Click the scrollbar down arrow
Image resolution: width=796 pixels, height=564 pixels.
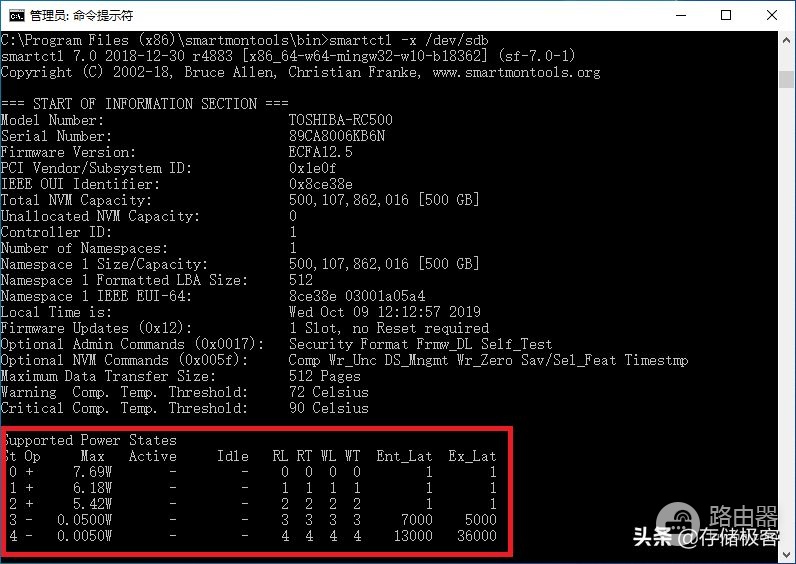(786, 554)
